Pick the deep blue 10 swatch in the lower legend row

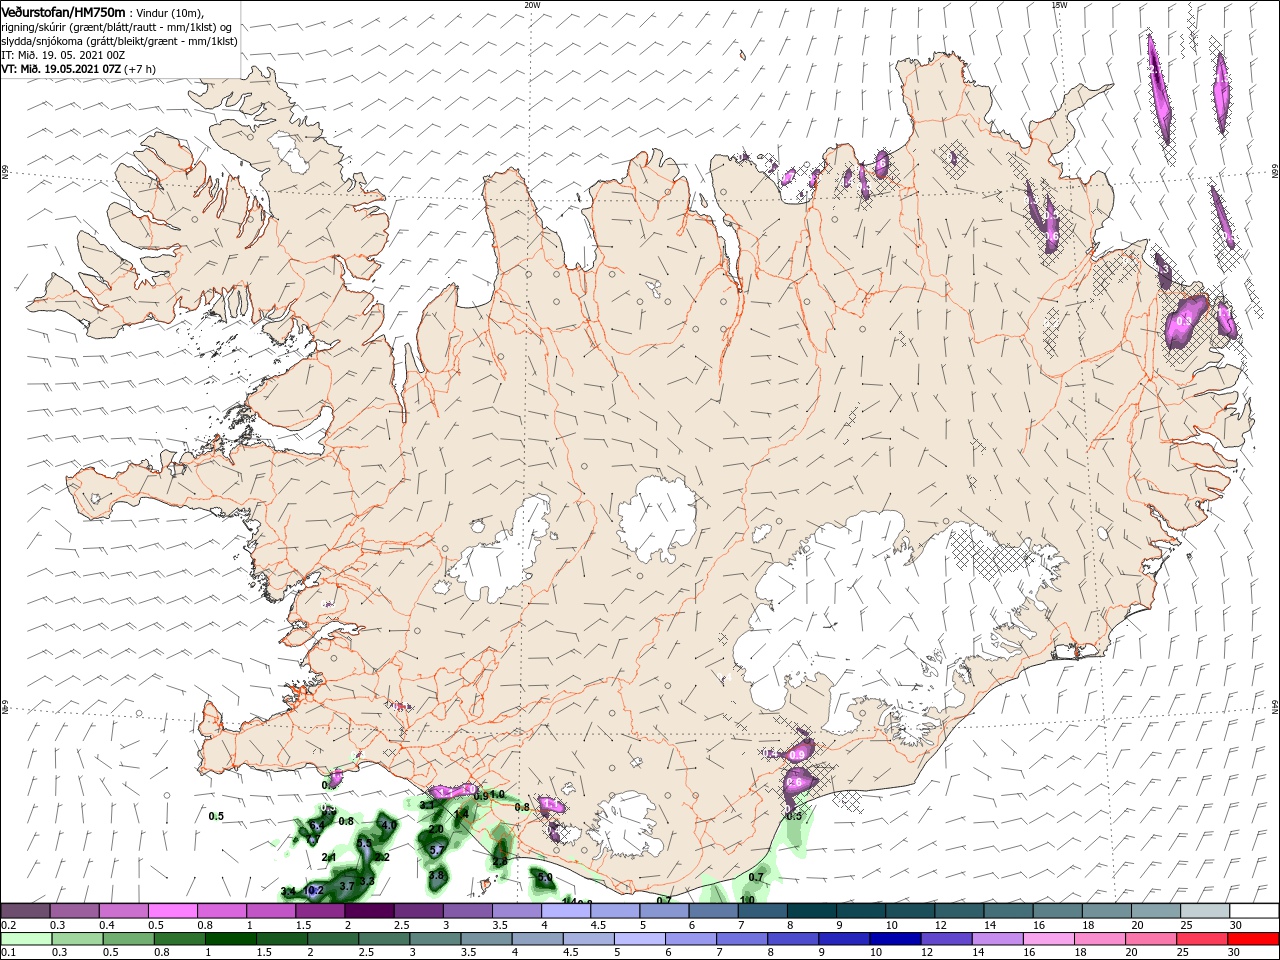tap(894, 939)
